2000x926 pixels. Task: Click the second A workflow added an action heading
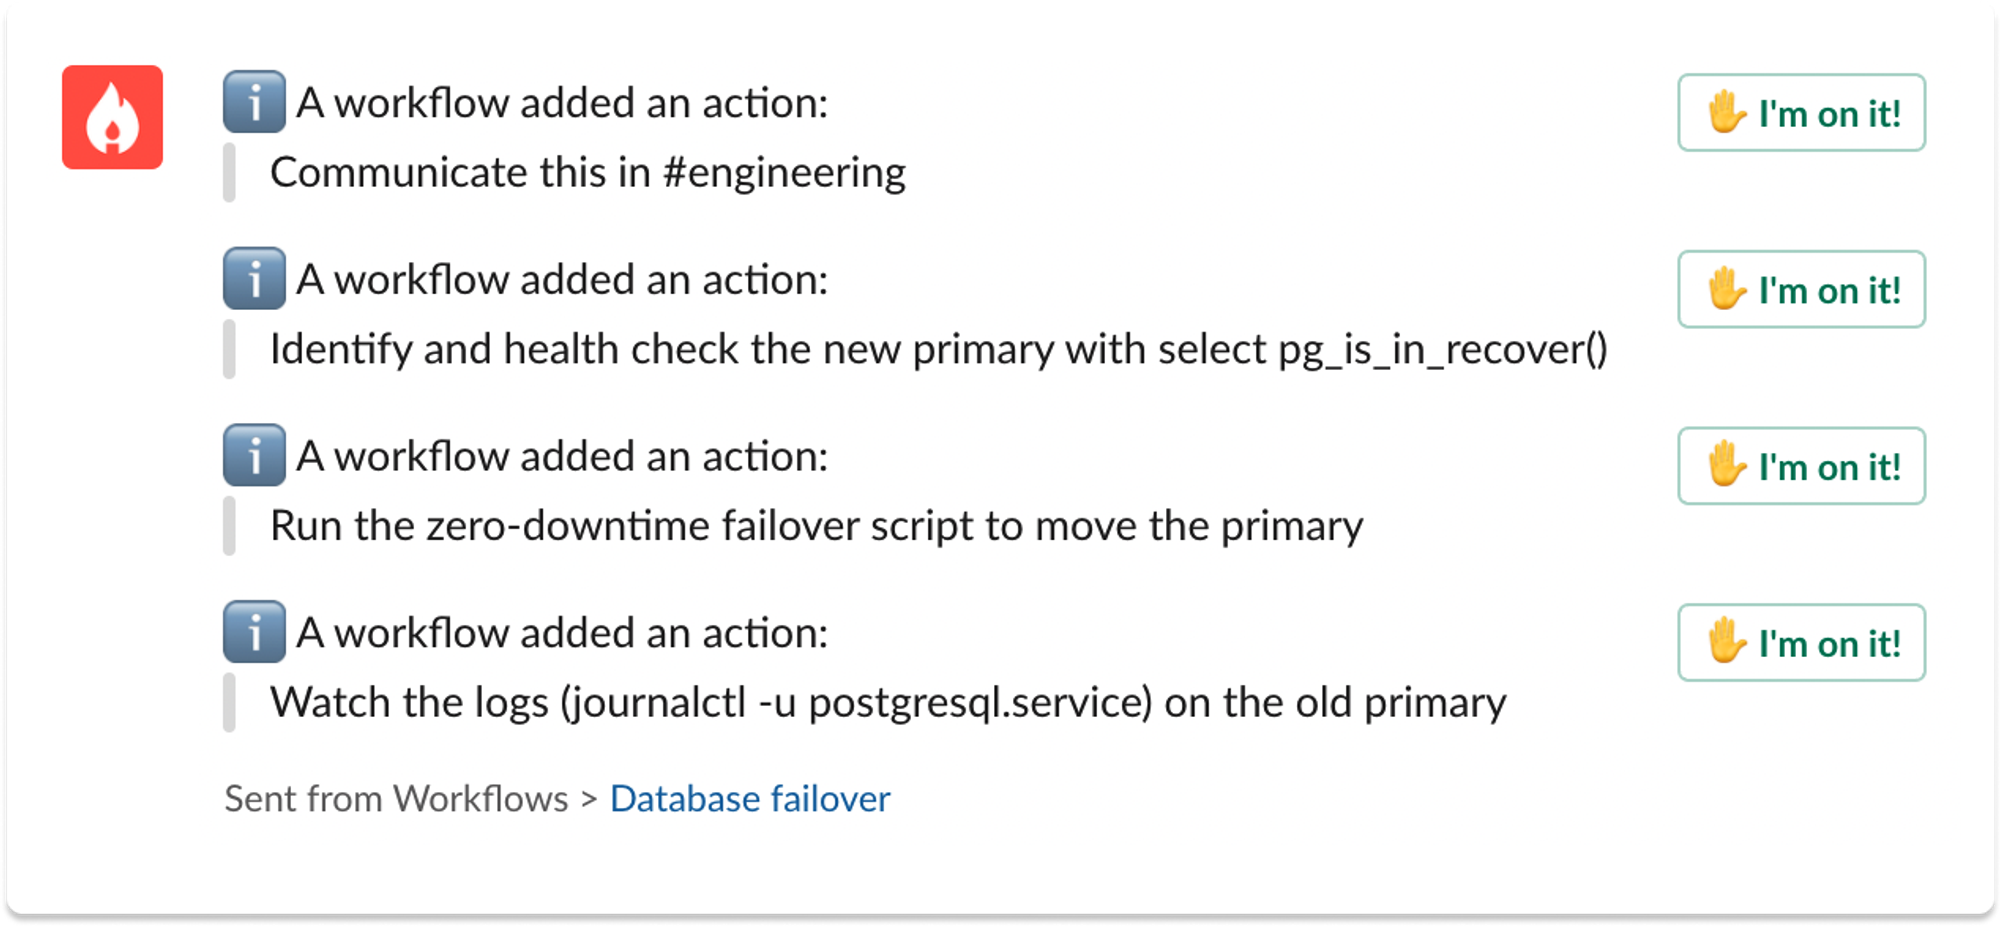pos(562,280)
